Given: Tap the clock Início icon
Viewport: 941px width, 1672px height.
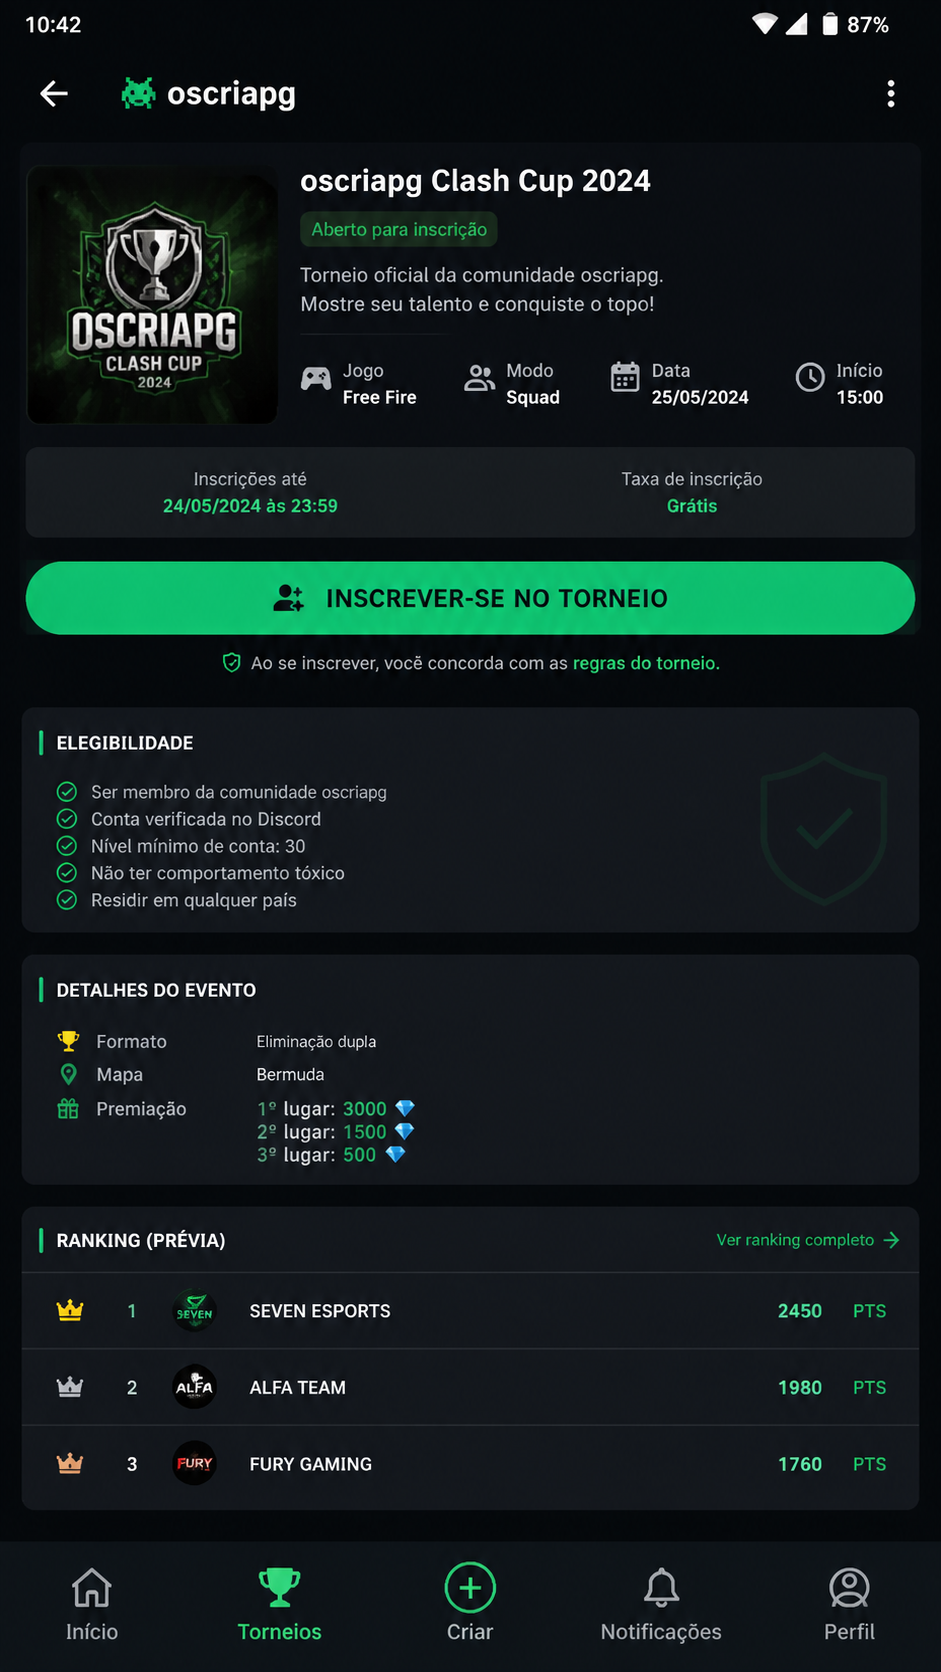Looking at the screenshot, I should tap(810, 377).
